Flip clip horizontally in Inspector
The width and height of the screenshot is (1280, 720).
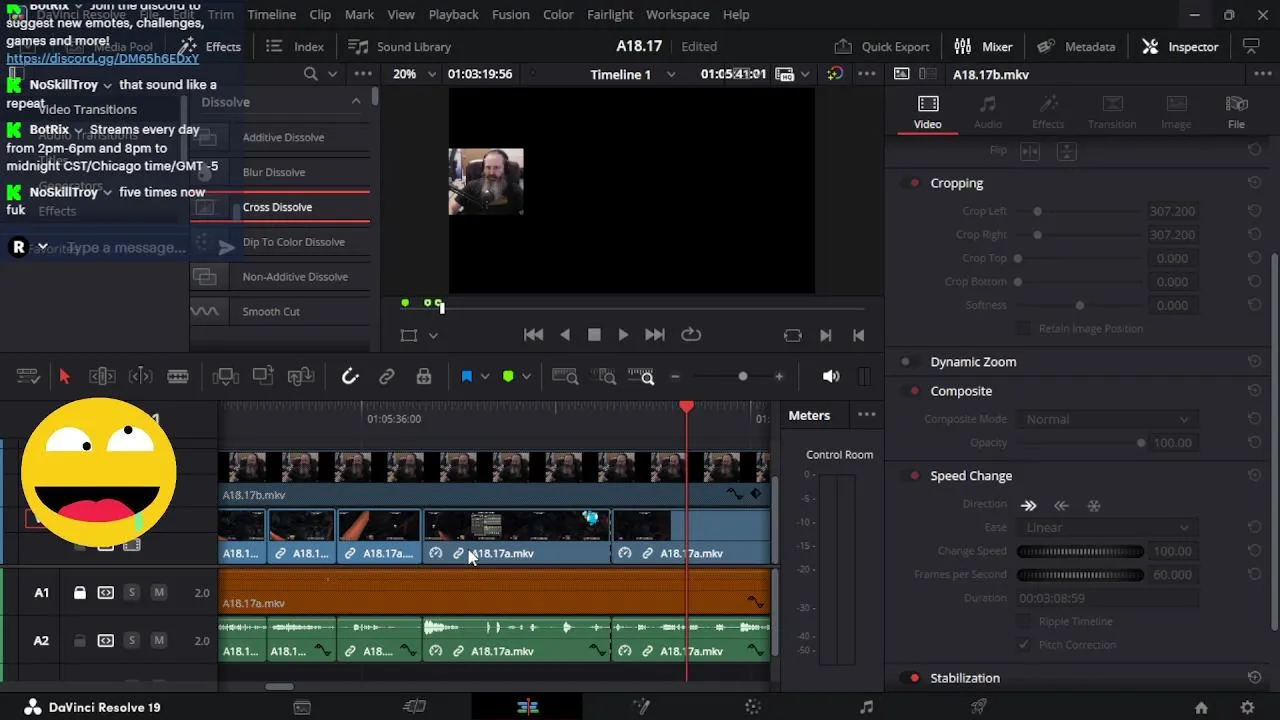click(1030, 151)
